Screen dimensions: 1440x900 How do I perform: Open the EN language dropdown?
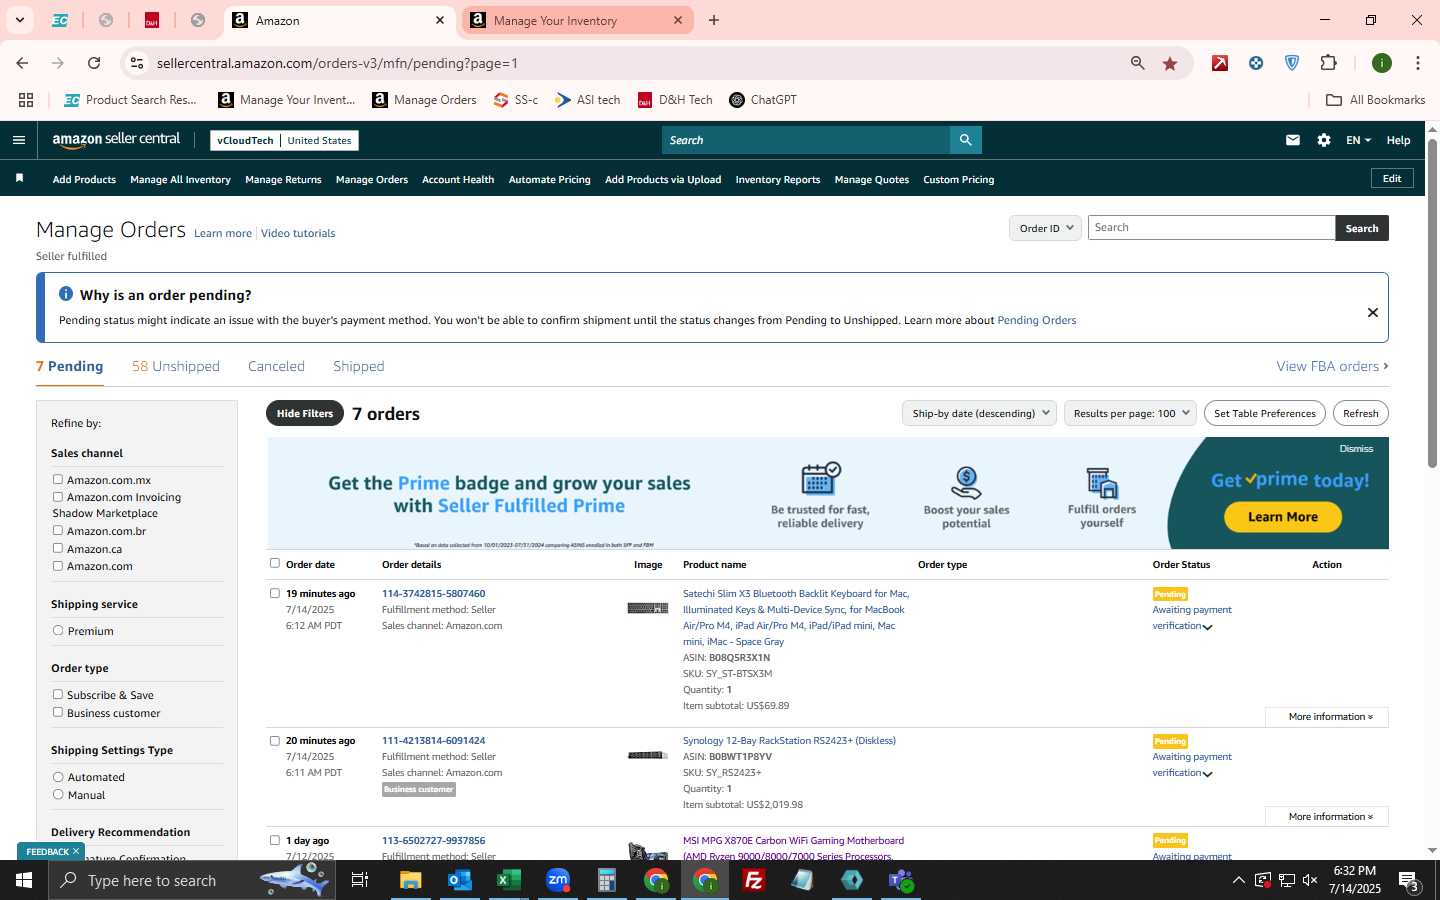pyautogui.click(x=1358, y=140)
